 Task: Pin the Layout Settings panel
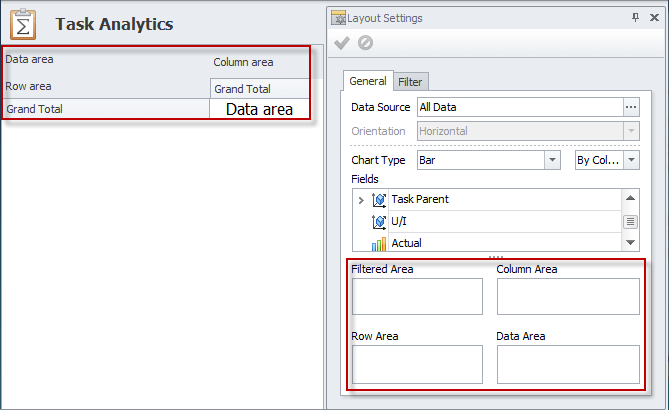[636, 17]
